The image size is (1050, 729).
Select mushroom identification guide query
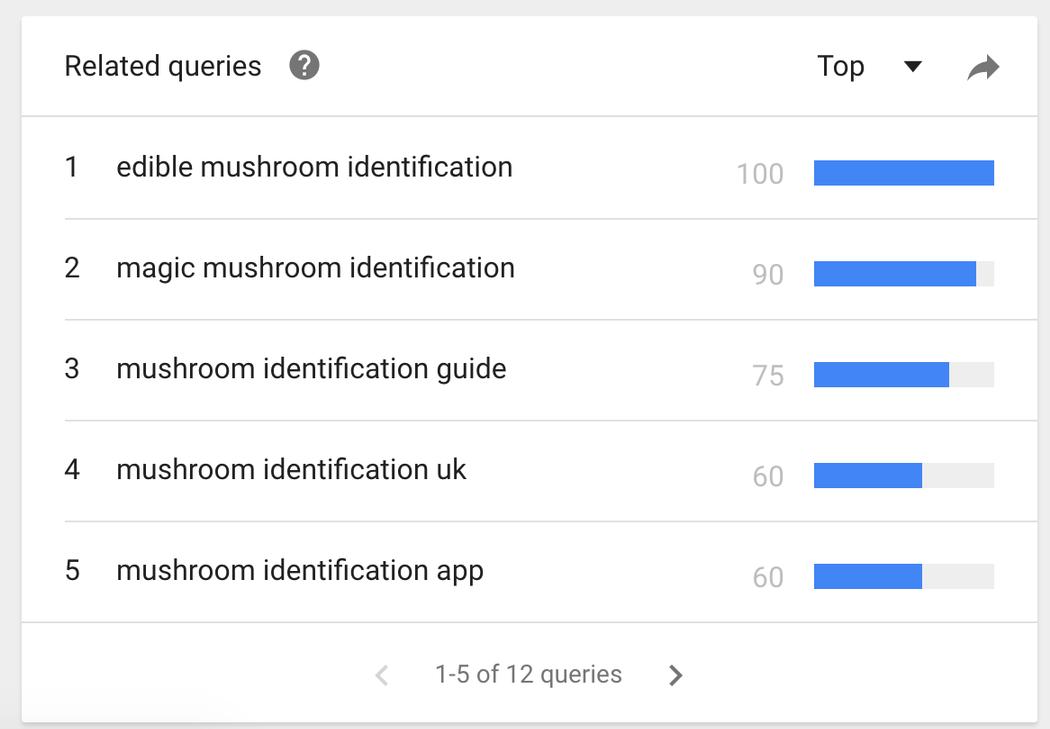click(311, 369)
